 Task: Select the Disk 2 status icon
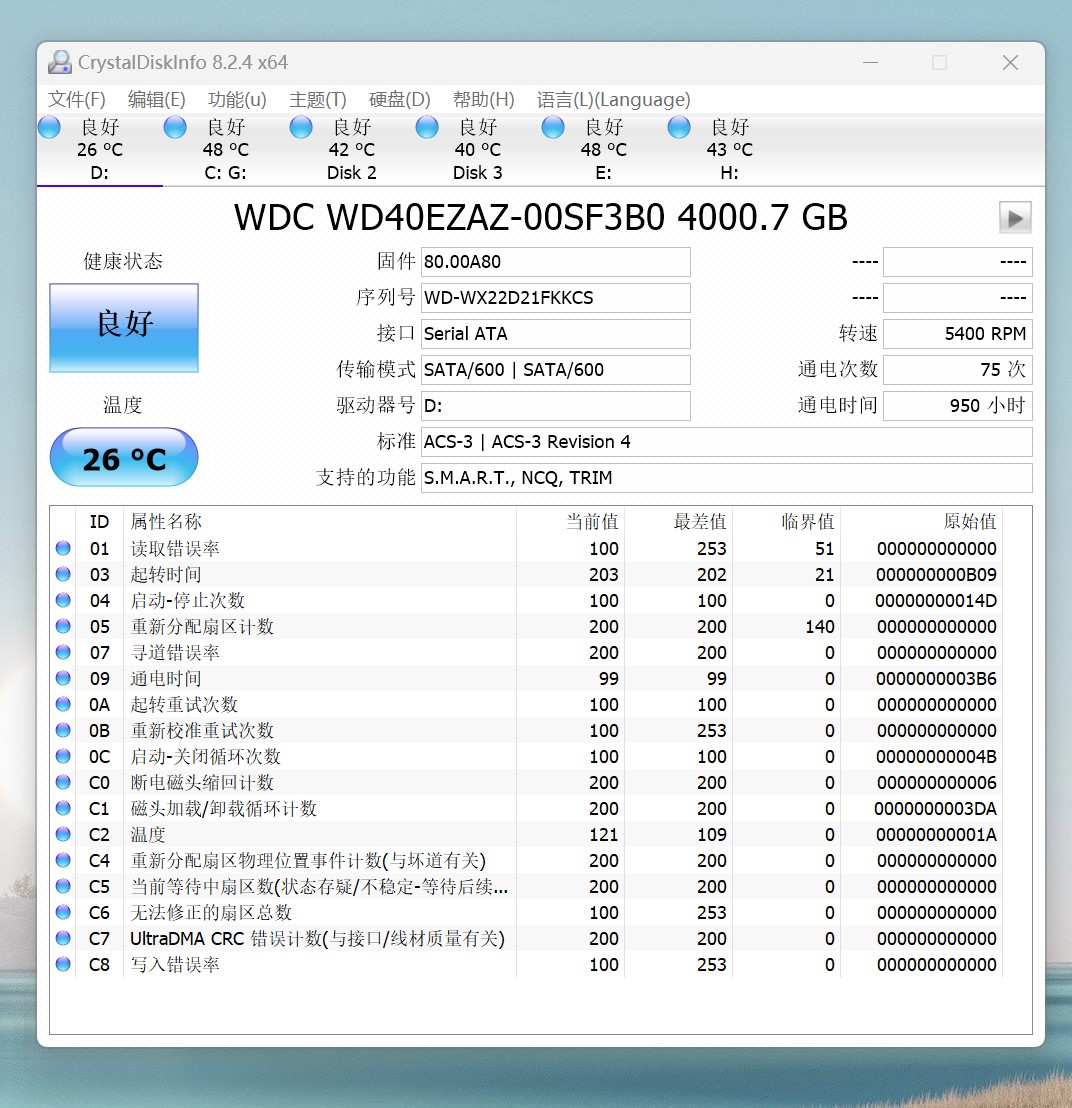[x=301, y=127]
